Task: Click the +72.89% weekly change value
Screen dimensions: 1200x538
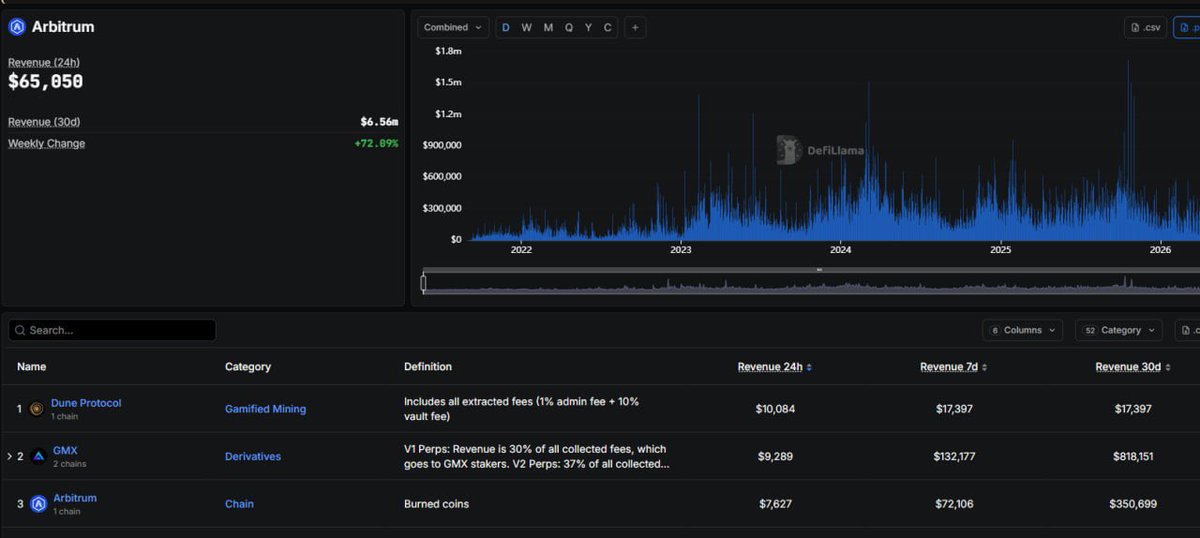Action: 376,143
